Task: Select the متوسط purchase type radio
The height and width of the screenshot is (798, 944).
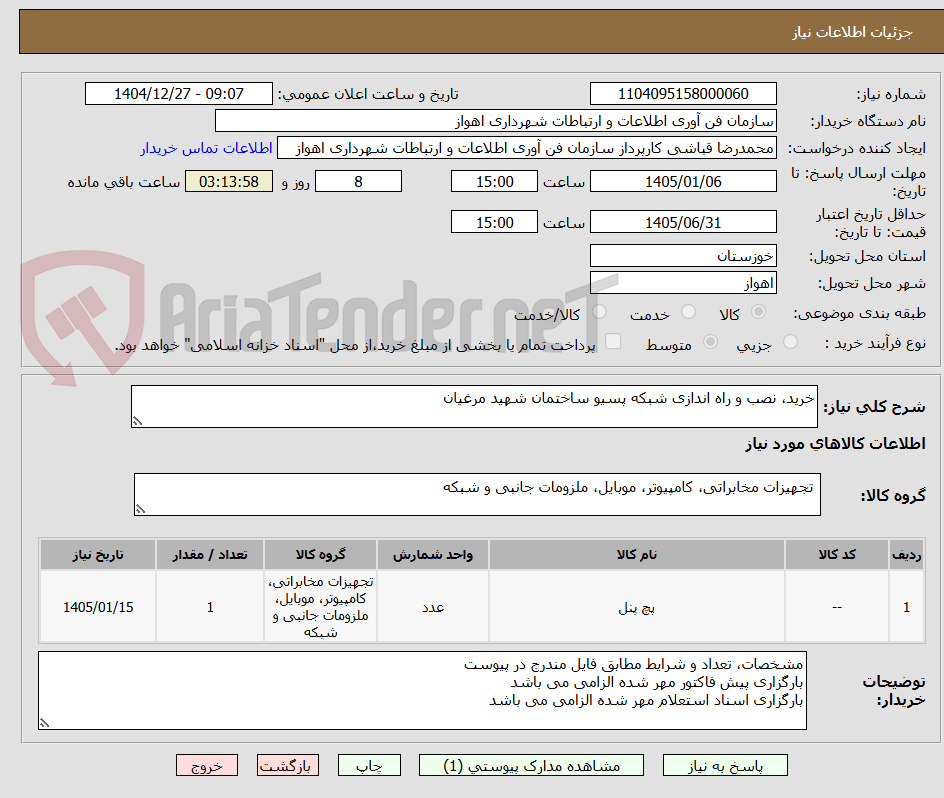Action: point(710,342)
